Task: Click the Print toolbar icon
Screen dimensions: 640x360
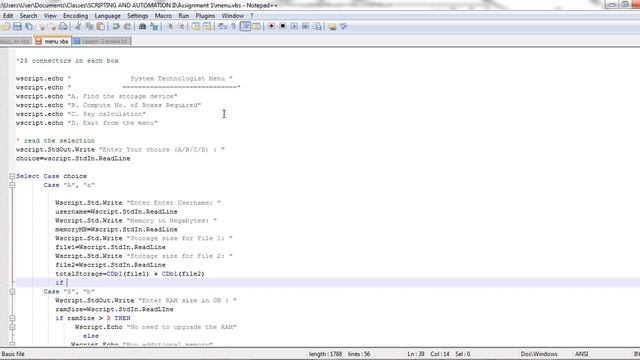Action: (63, 27)
